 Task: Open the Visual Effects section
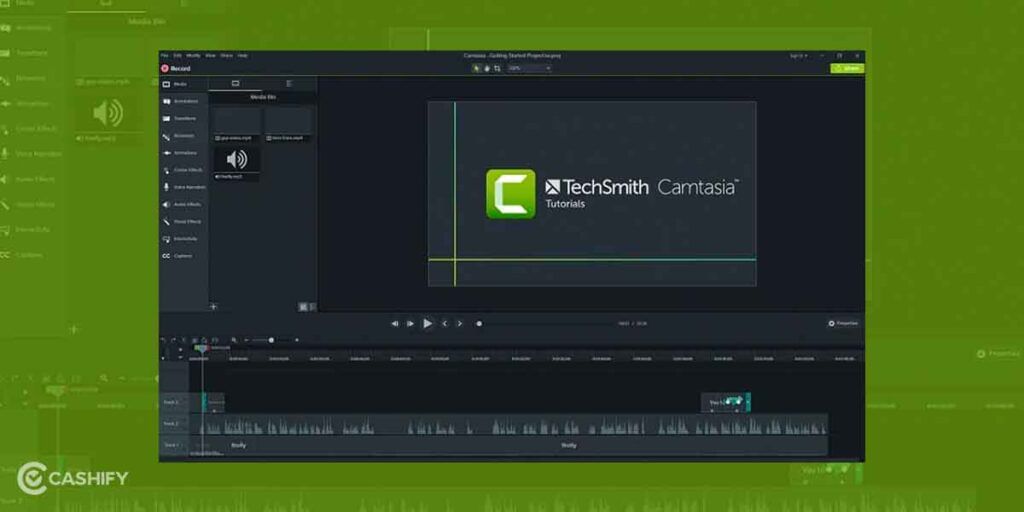[x=184, y=221]
